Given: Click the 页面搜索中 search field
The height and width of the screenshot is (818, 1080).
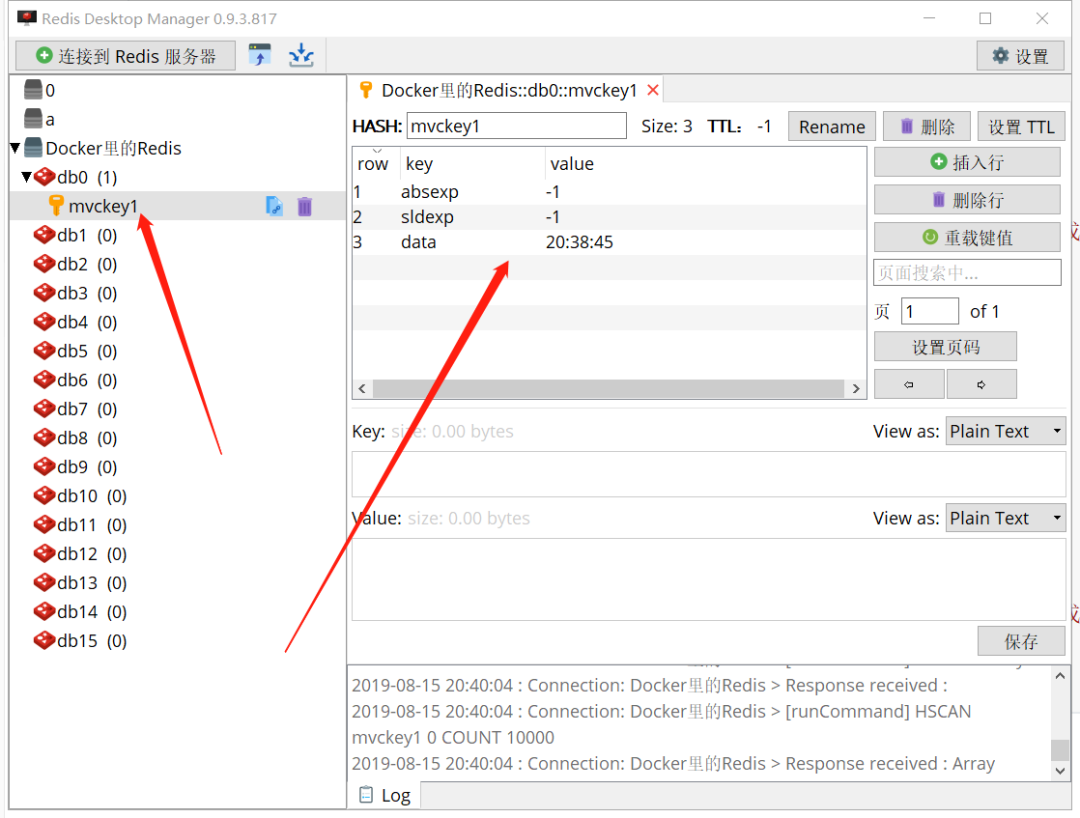Looking at the screenshot, I should [967, 273].
